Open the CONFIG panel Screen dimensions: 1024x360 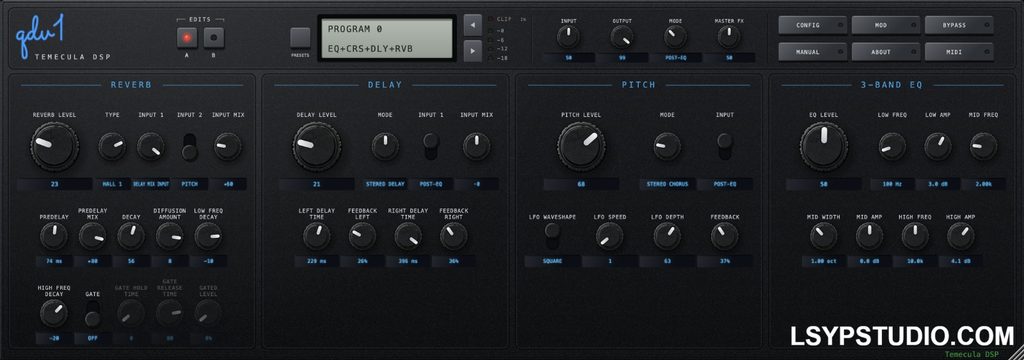point(812,25)
